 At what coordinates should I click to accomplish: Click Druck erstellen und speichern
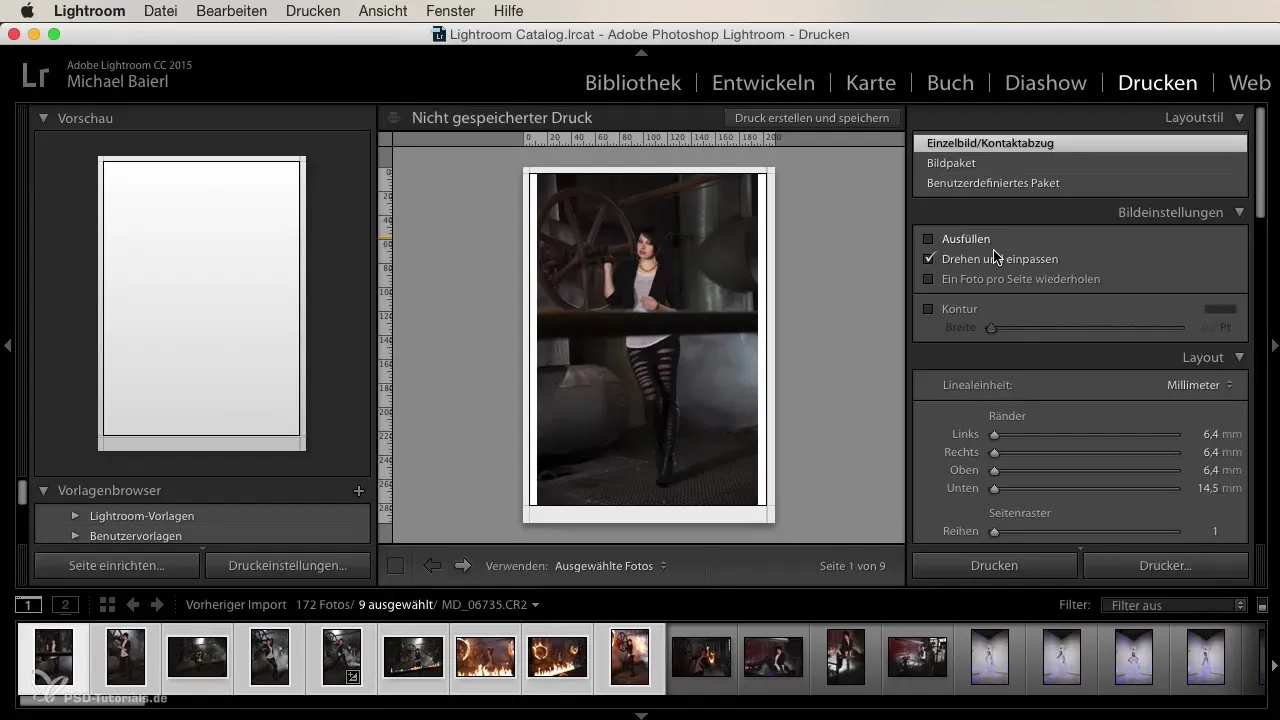click(812, 118)
